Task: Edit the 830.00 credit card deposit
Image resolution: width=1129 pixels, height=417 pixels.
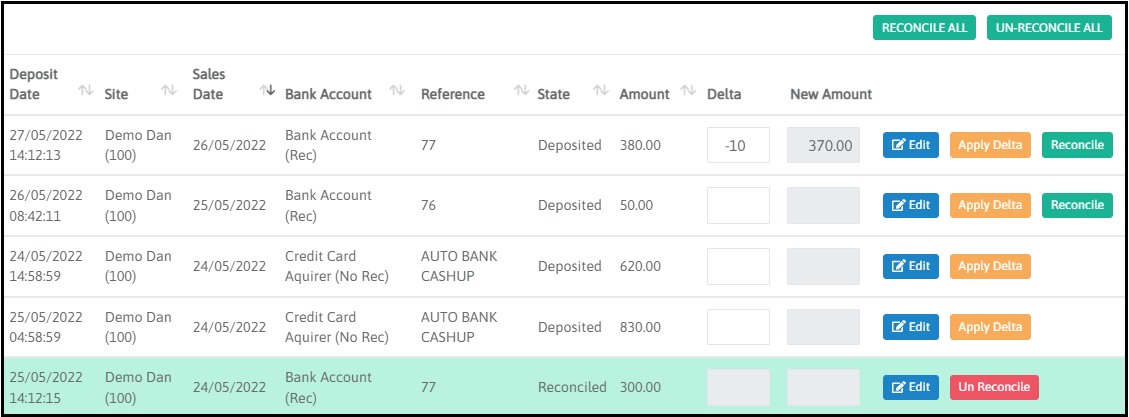Action: click(910, 327)
